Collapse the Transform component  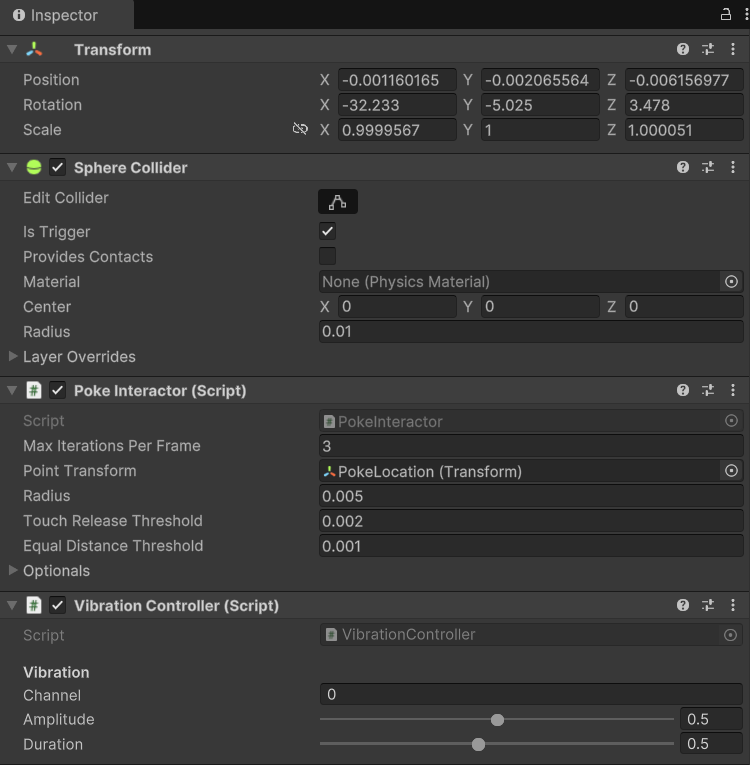click(x=12, y=49)
